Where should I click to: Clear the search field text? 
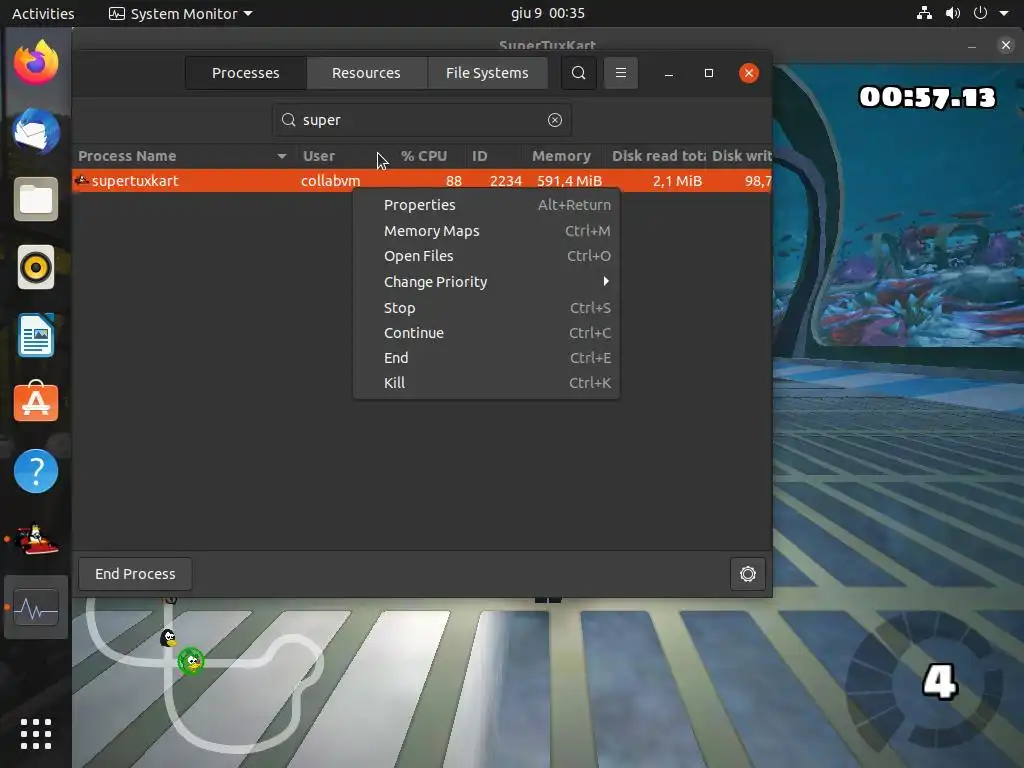[554, 120]
